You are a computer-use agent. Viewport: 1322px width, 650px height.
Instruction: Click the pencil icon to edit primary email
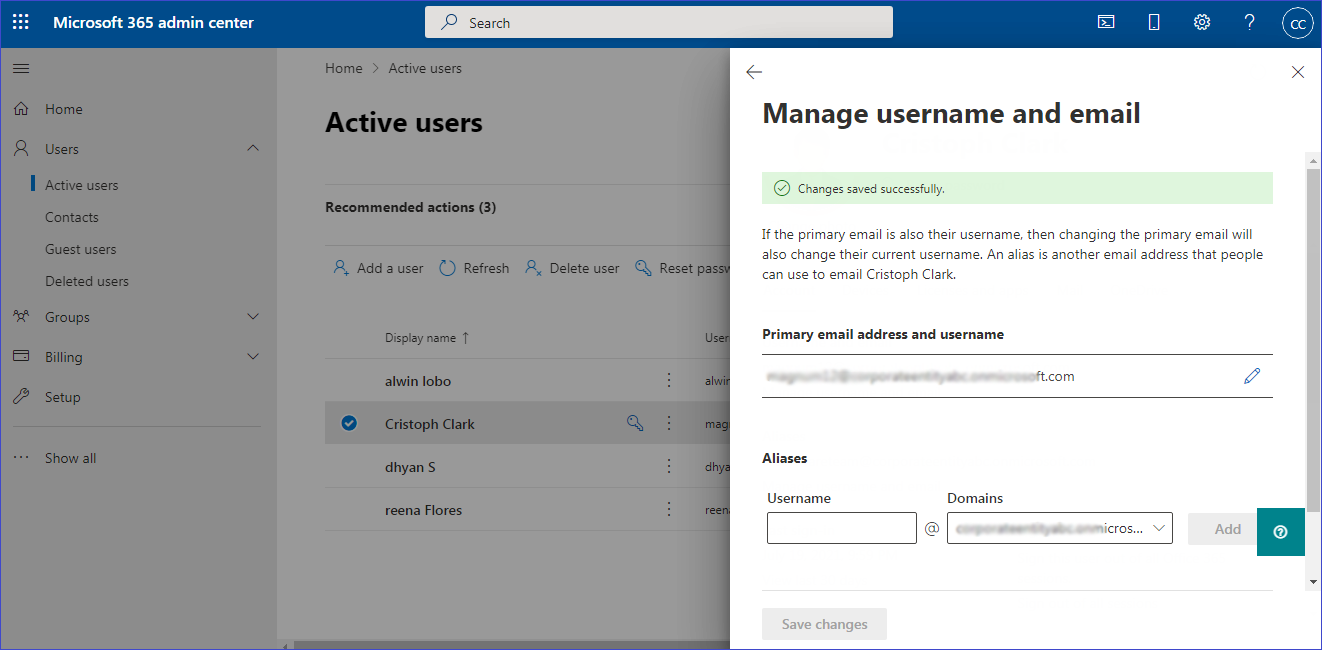(1252, 376)
